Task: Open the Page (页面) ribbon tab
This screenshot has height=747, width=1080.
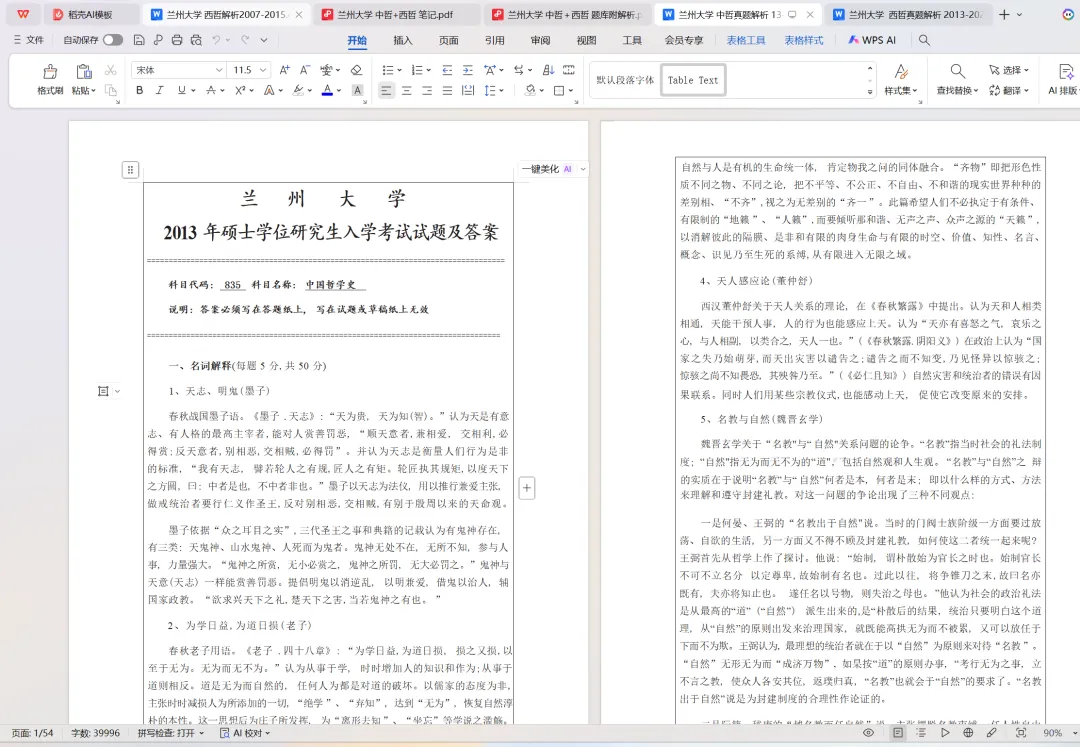Action: [x=448, y=41]
